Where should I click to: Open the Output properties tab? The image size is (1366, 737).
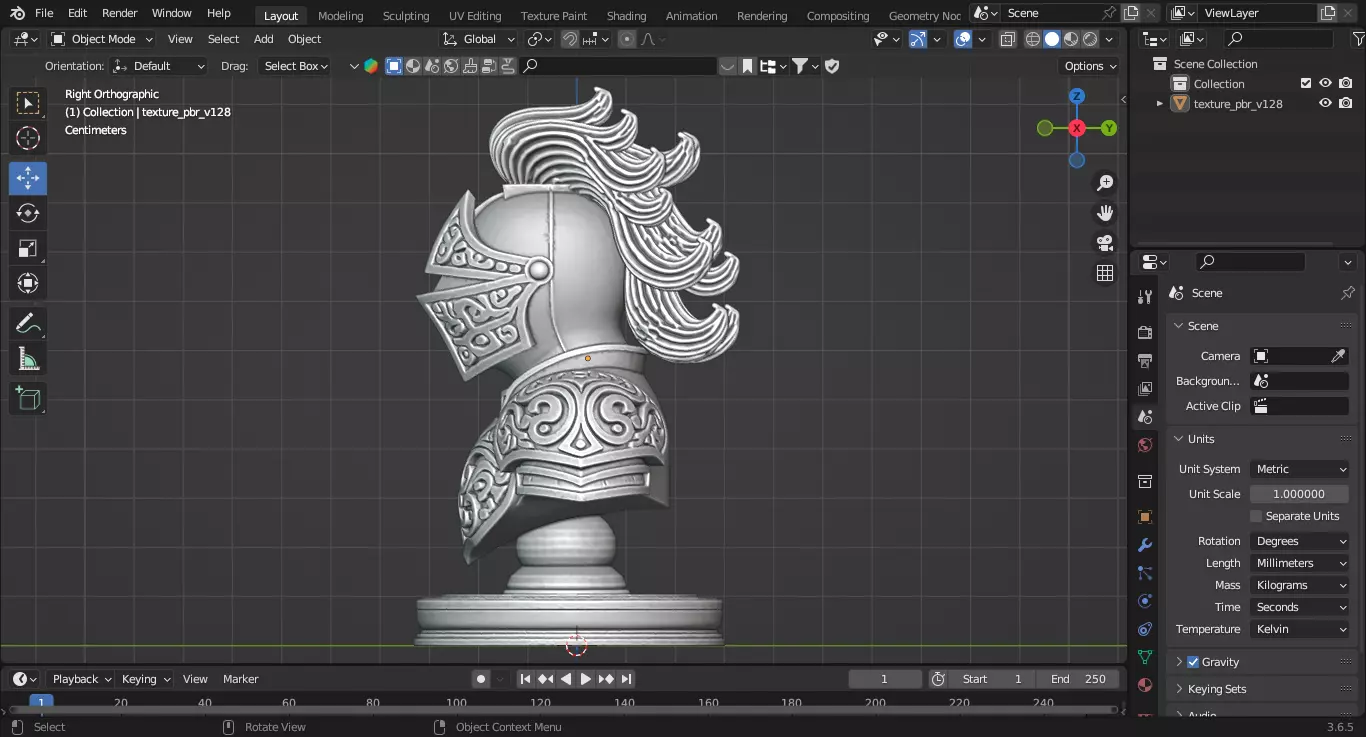pyautogui.click(x=1145, y=360)
